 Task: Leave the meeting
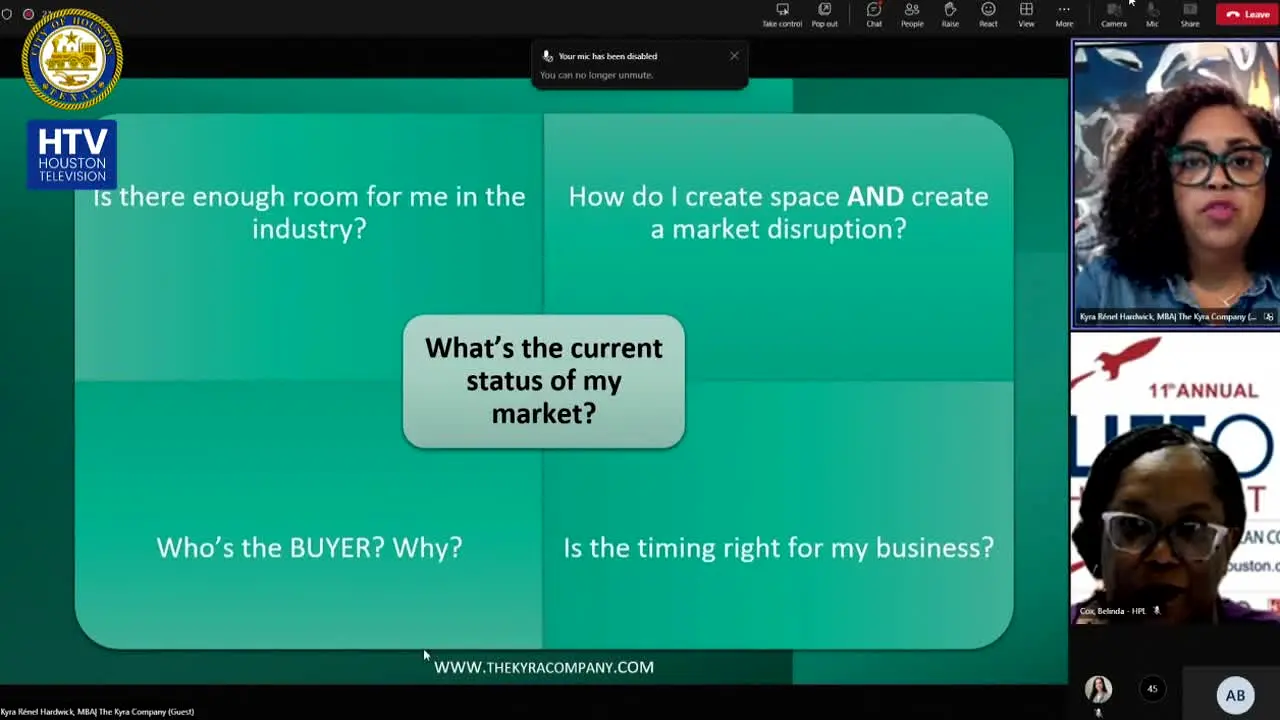[x=1248, y=14]
